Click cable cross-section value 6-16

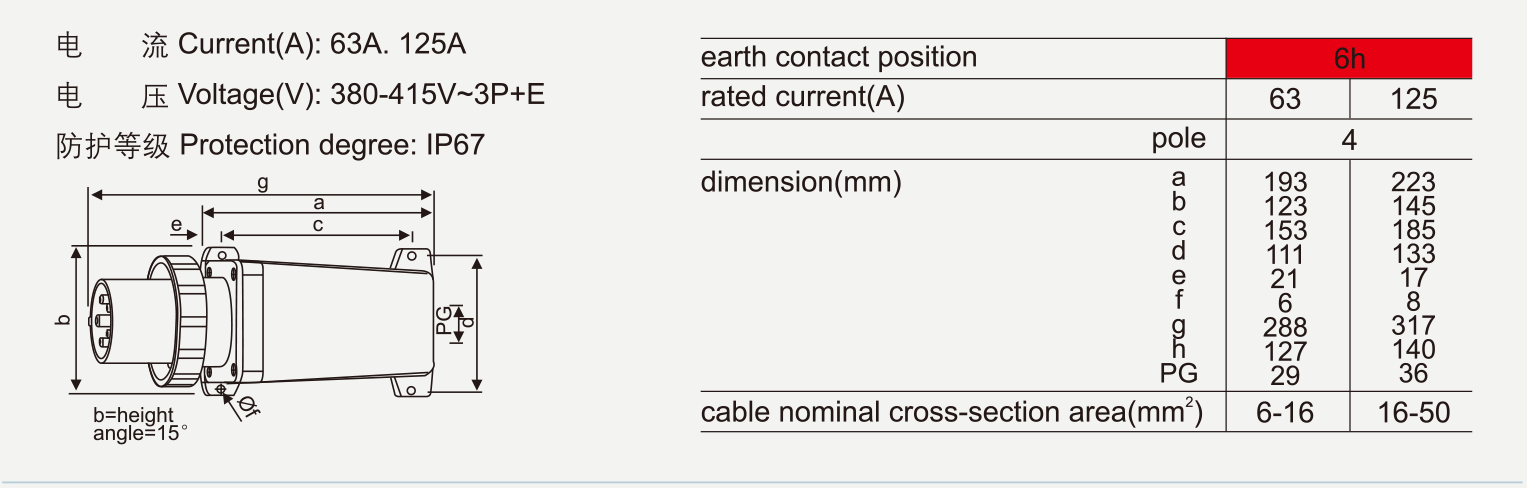[1286, 412]
